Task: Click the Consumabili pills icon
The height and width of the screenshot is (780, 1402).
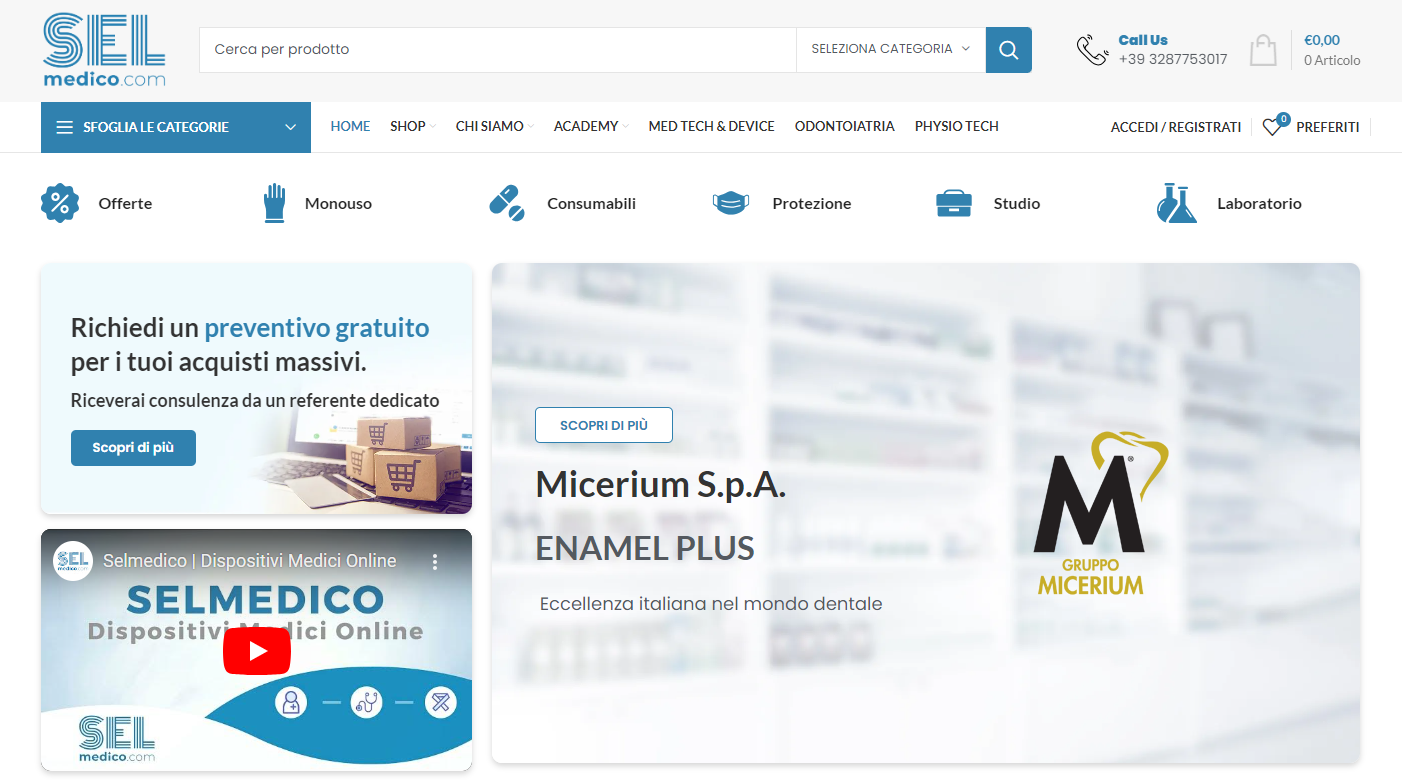Action: coord(507,203)
